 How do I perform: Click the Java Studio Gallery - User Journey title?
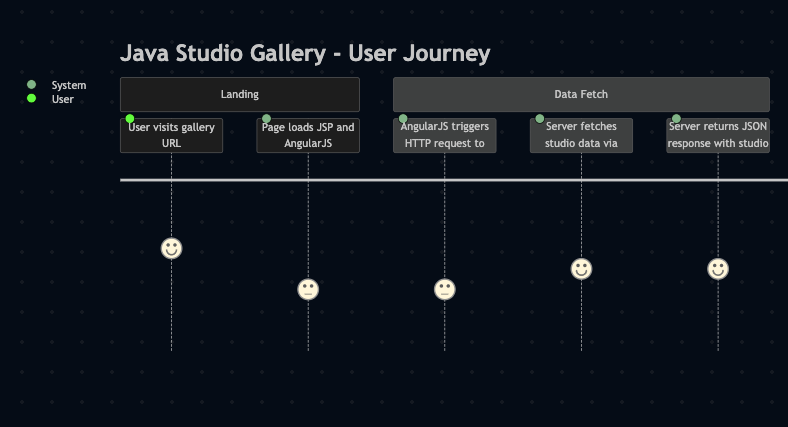click(305, 53)
